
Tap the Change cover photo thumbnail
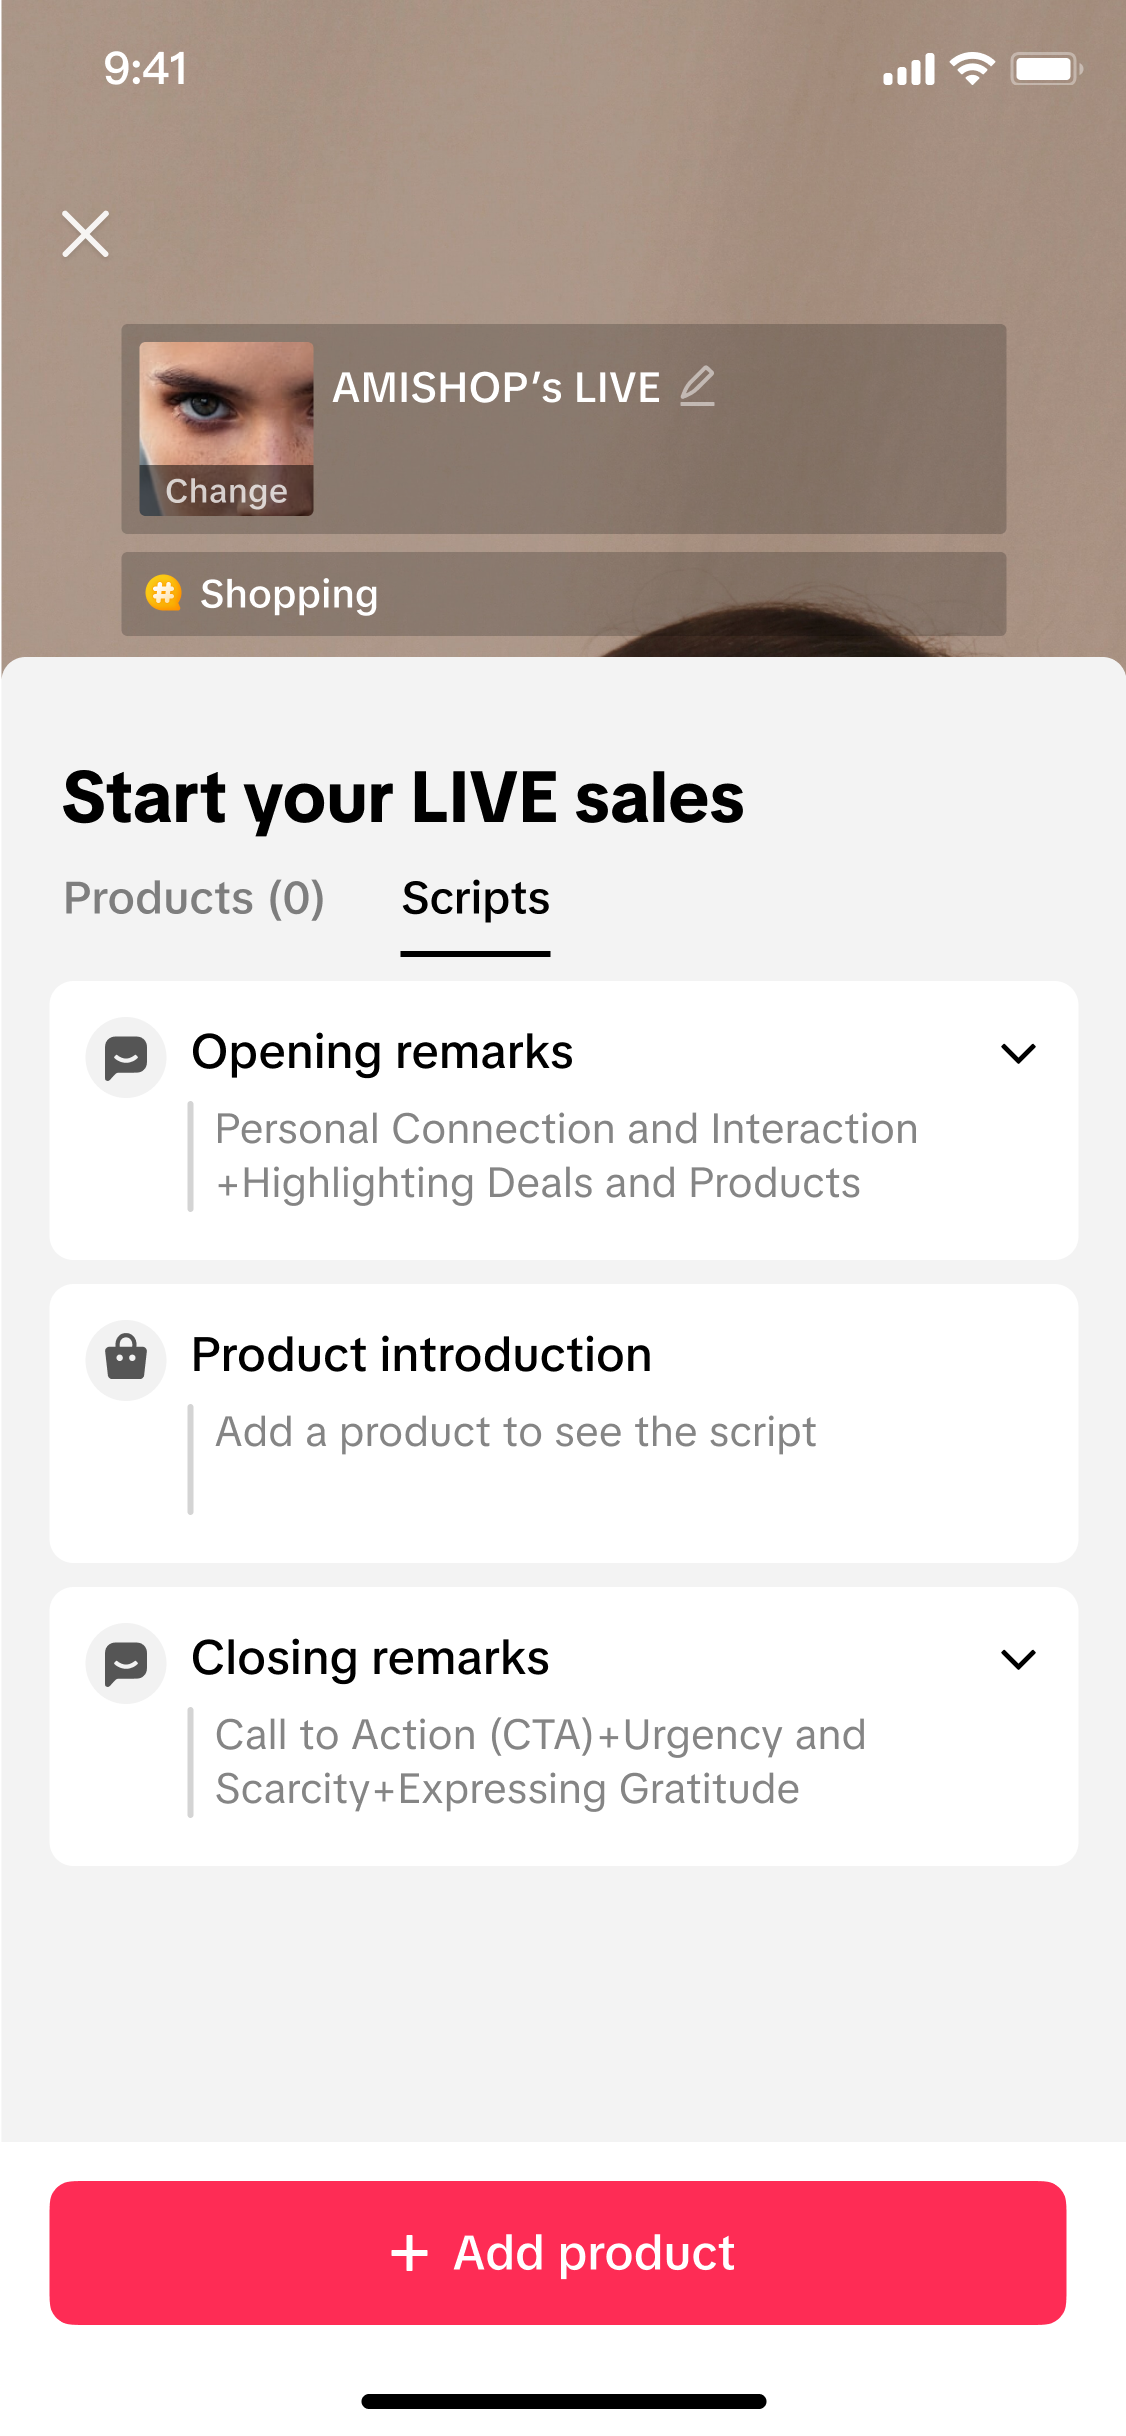226,429
